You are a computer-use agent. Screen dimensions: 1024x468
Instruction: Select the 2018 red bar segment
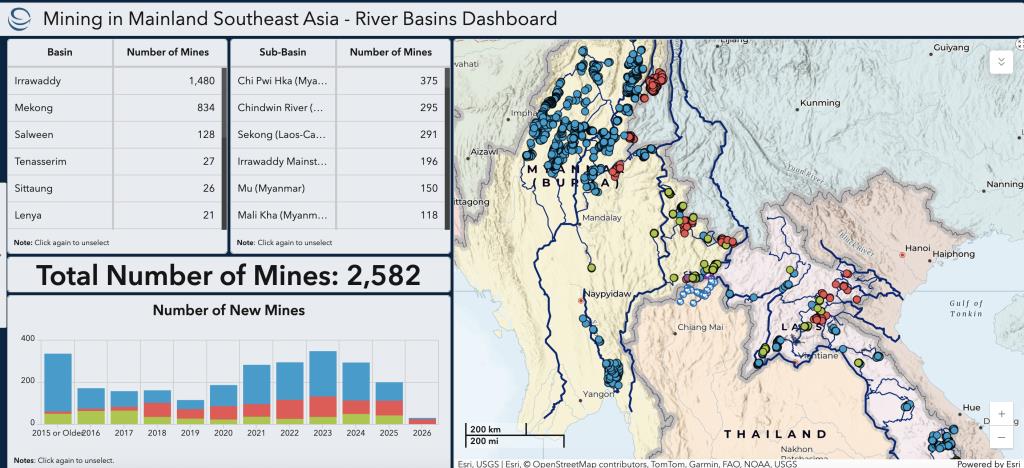157,409
